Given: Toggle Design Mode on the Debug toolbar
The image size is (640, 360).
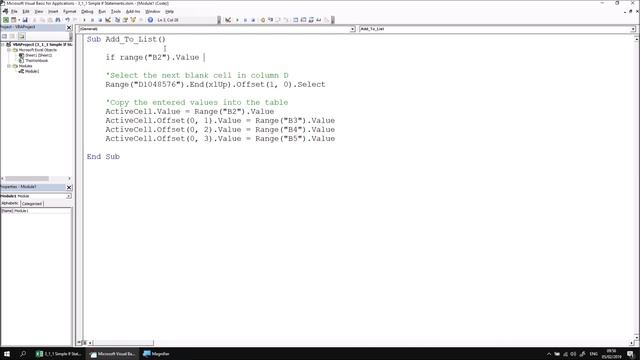Looking at the screenshot, I should (228, 20).
